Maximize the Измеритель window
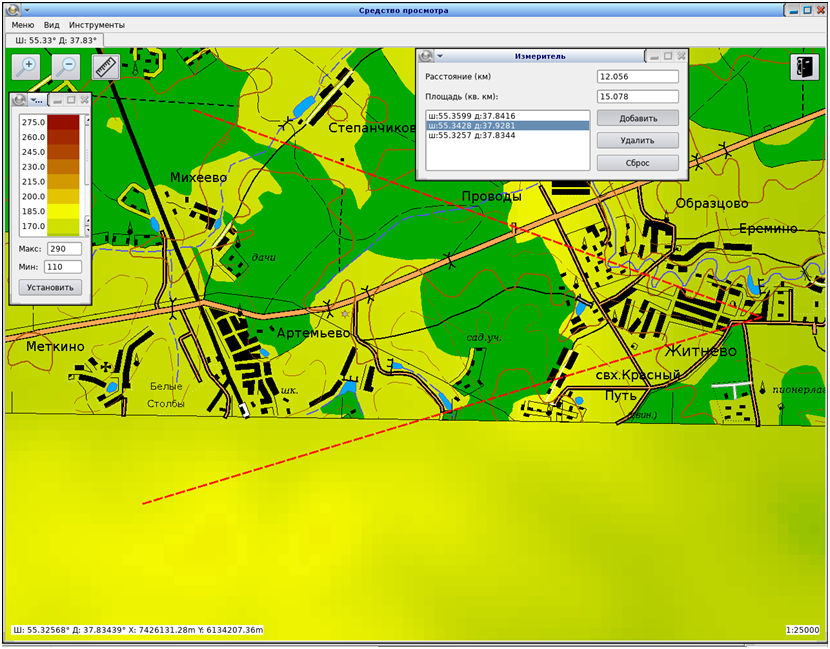Image resolution: width=830 pixels, height=649 pixels. (x=666, y=57)
